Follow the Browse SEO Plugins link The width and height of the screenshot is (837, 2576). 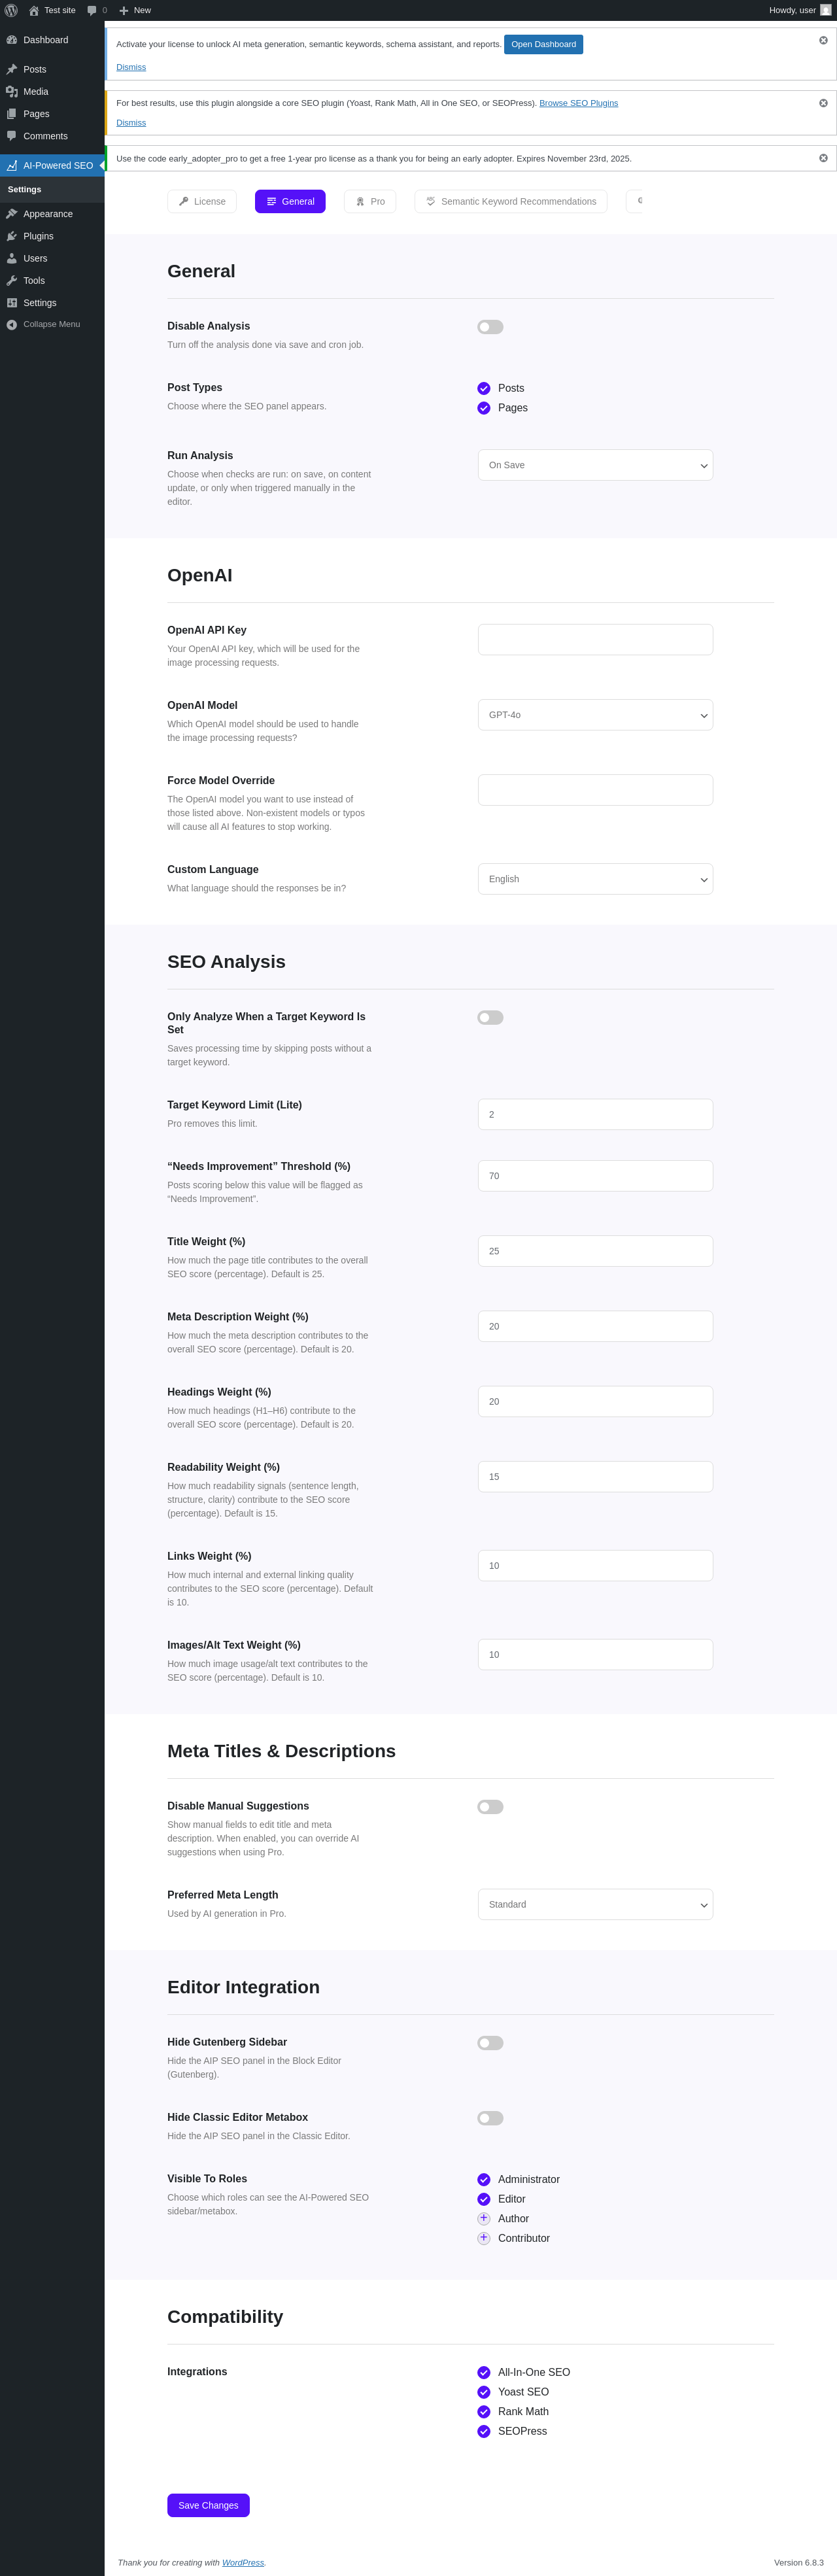pos(578,103)
